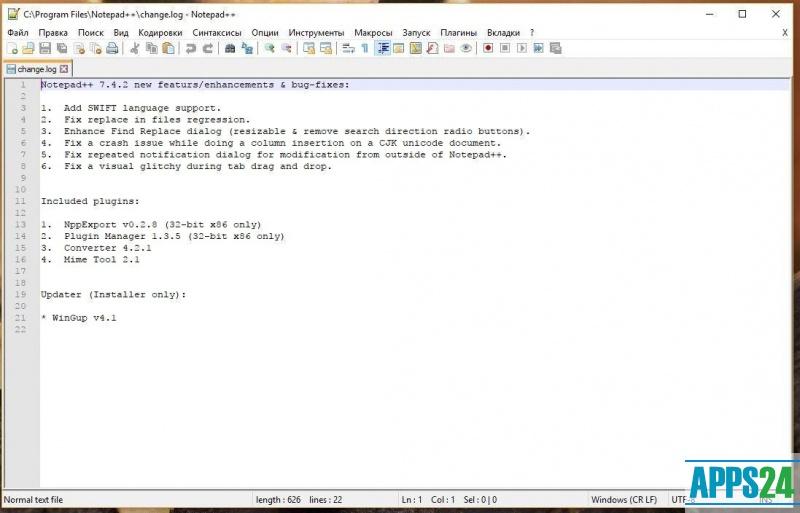Image resolution: width=800 pixels, height=513 pixels.
Task: Open the Кодировки menu
Action: (160, 33)
